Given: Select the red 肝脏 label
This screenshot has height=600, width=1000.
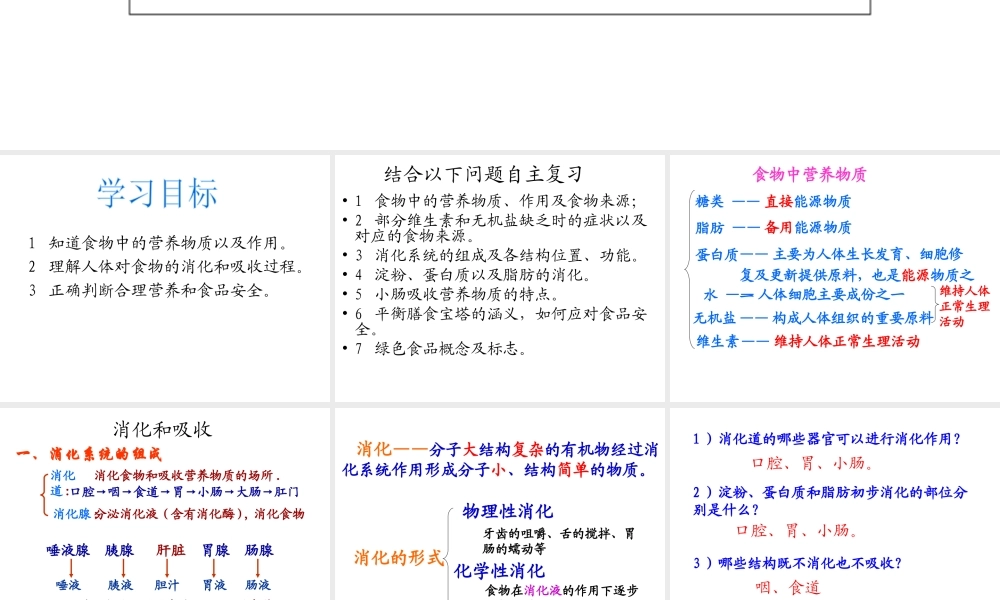Looking at the screenshot, I should [x=170, y=550].
